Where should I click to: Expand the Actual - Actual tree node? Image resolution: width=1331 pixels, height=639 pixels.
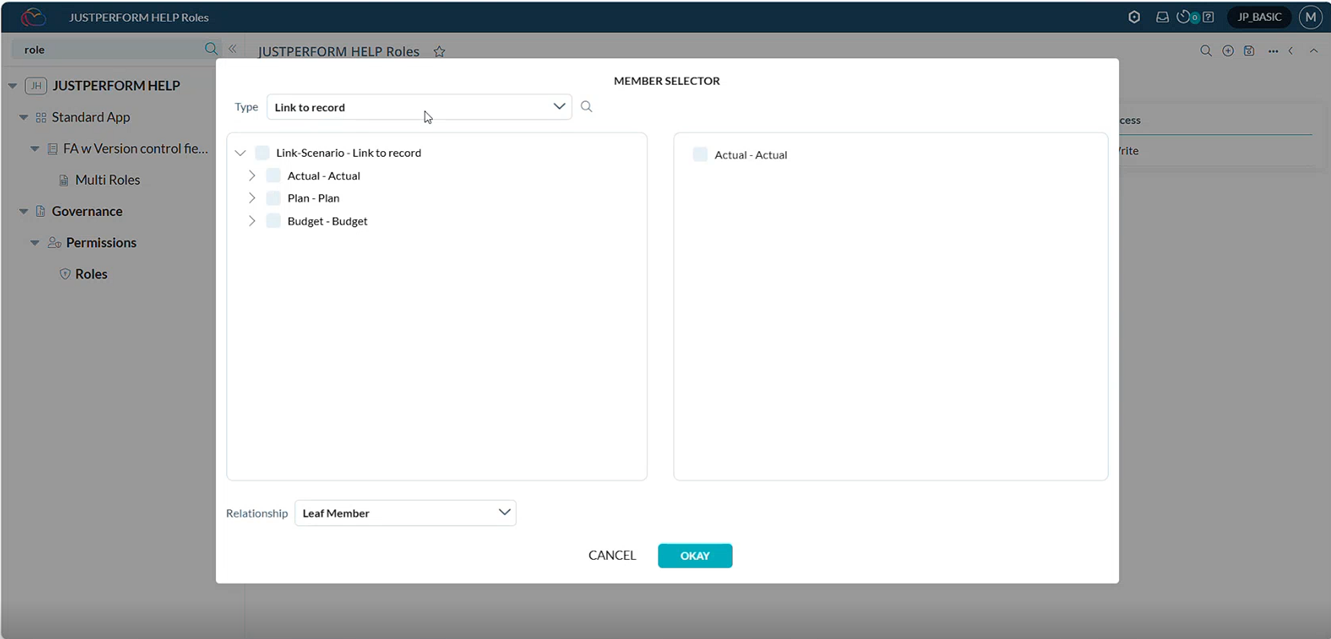point(252,176)
